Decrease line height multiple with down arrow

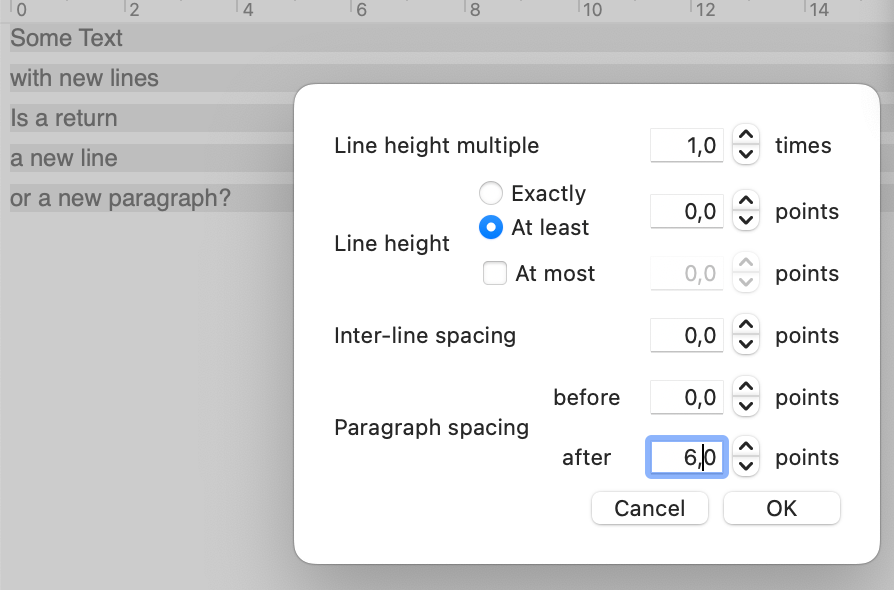click(746, 154)
